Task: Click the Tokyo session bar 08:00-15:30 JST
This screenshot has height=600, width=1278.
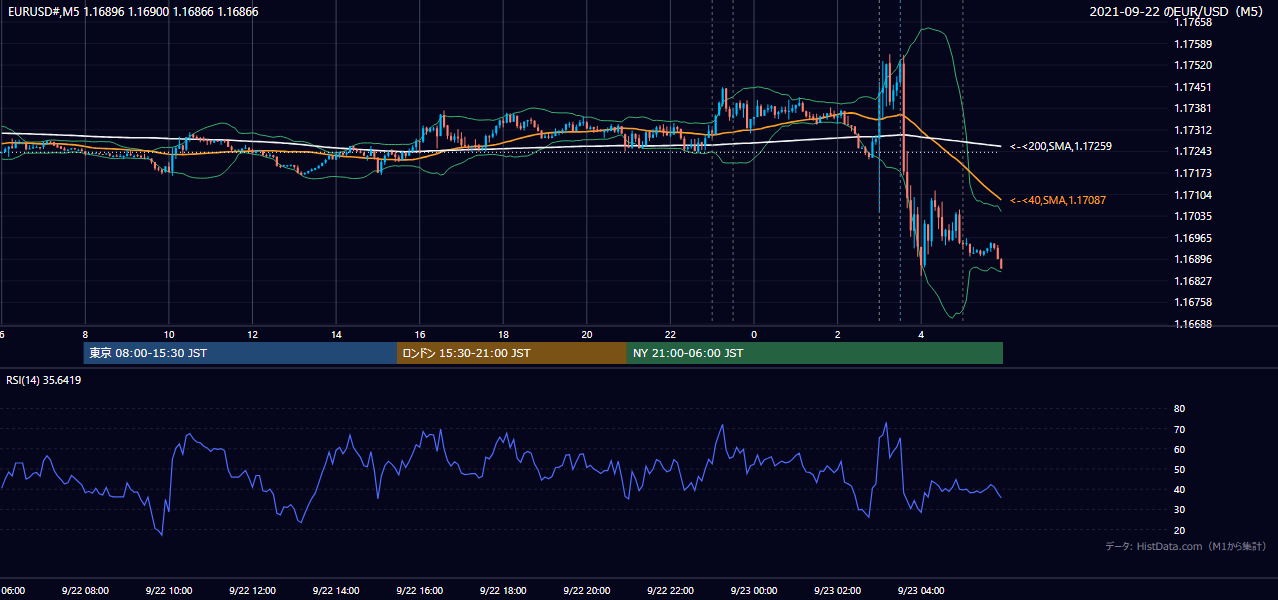Action: click(x=240, y=353)
